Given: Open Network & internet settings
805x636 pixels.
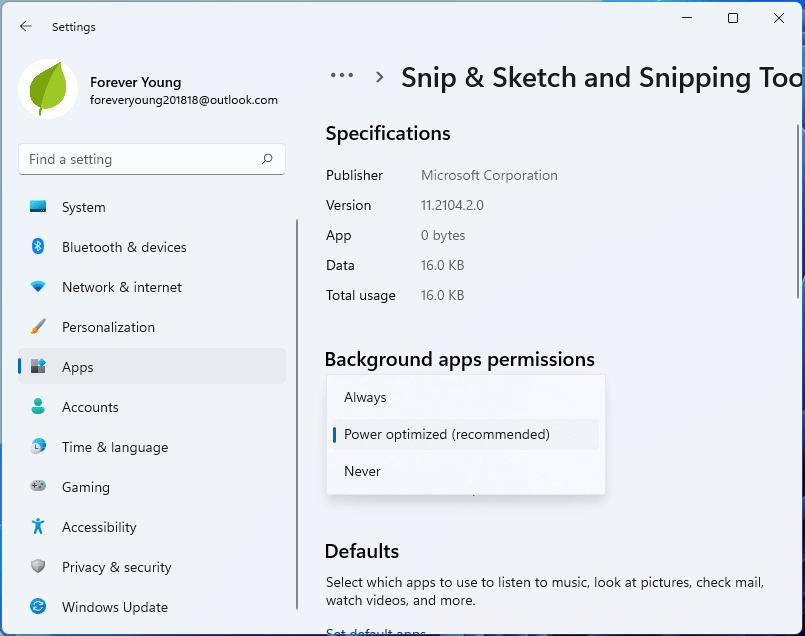Looking at the screenshot, I should point(152,287).
